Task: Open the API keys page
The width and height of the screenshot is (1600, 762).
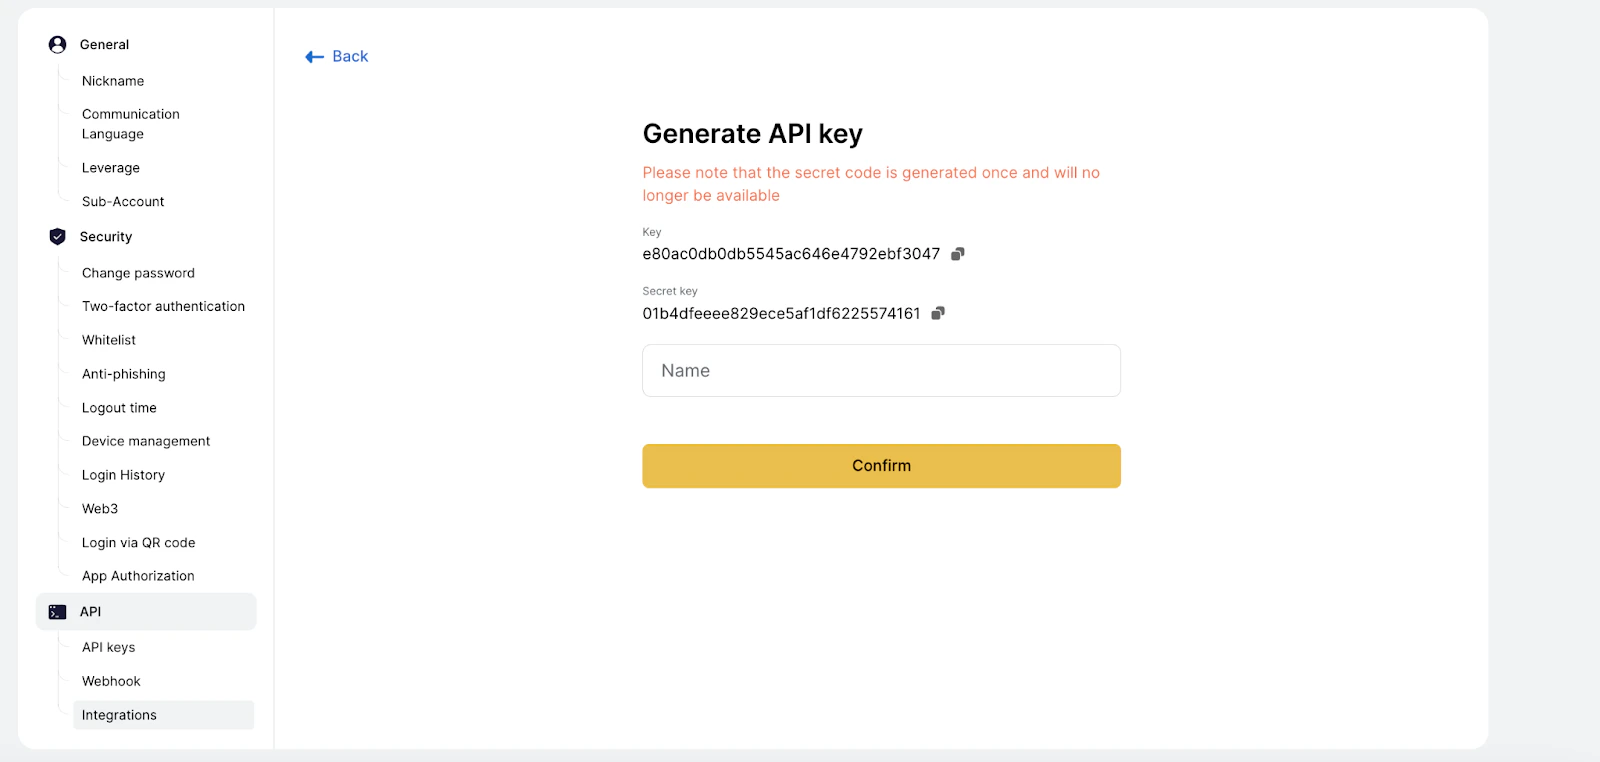Action: click(x=108, y=647)
